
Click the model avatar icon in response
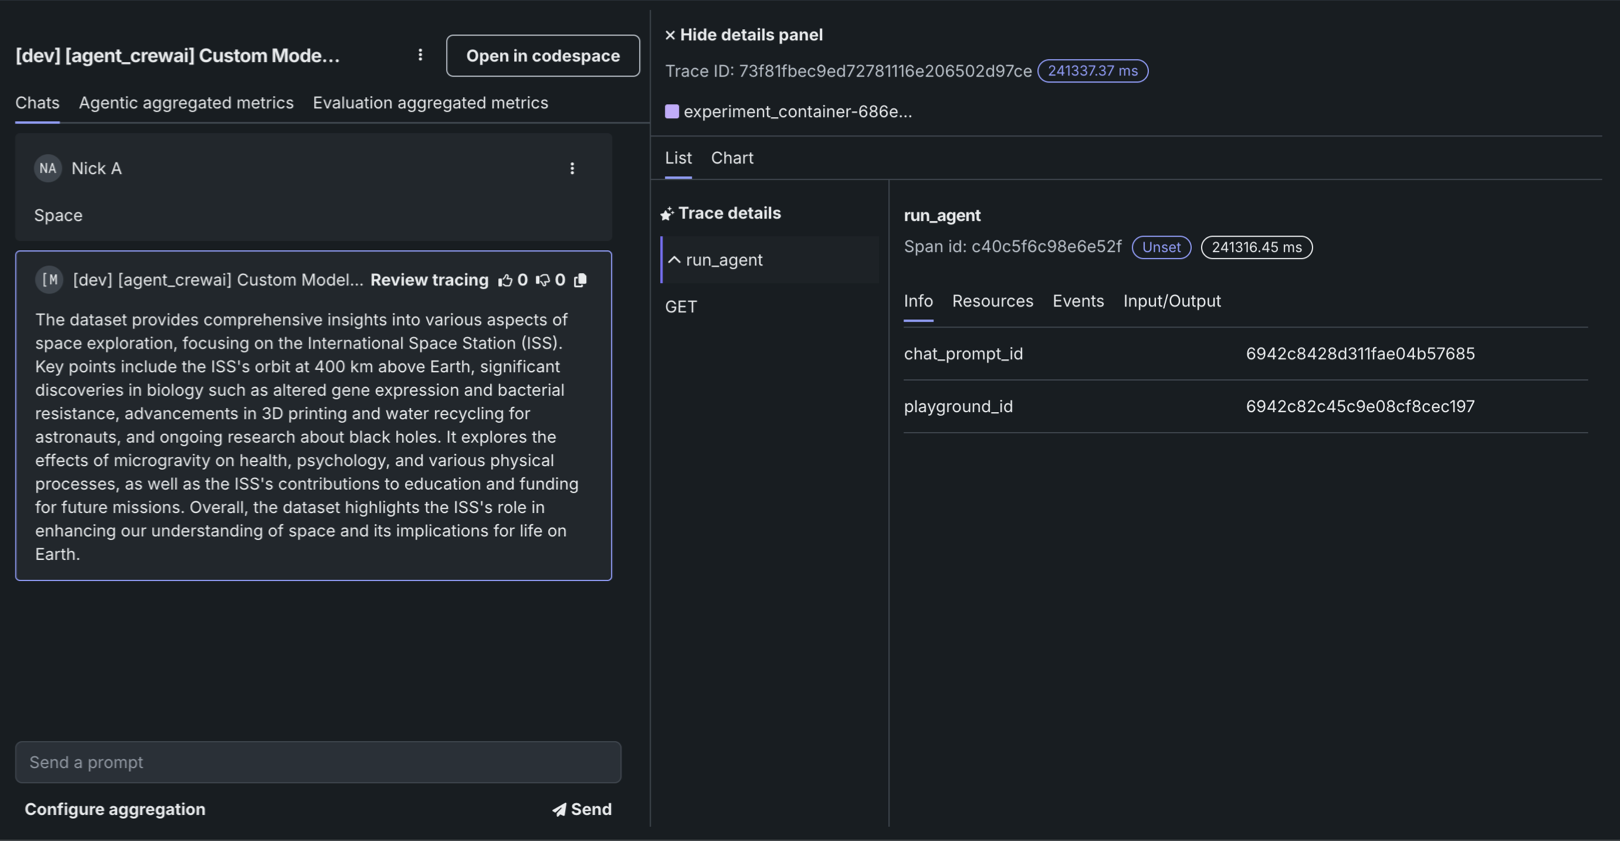50,280
